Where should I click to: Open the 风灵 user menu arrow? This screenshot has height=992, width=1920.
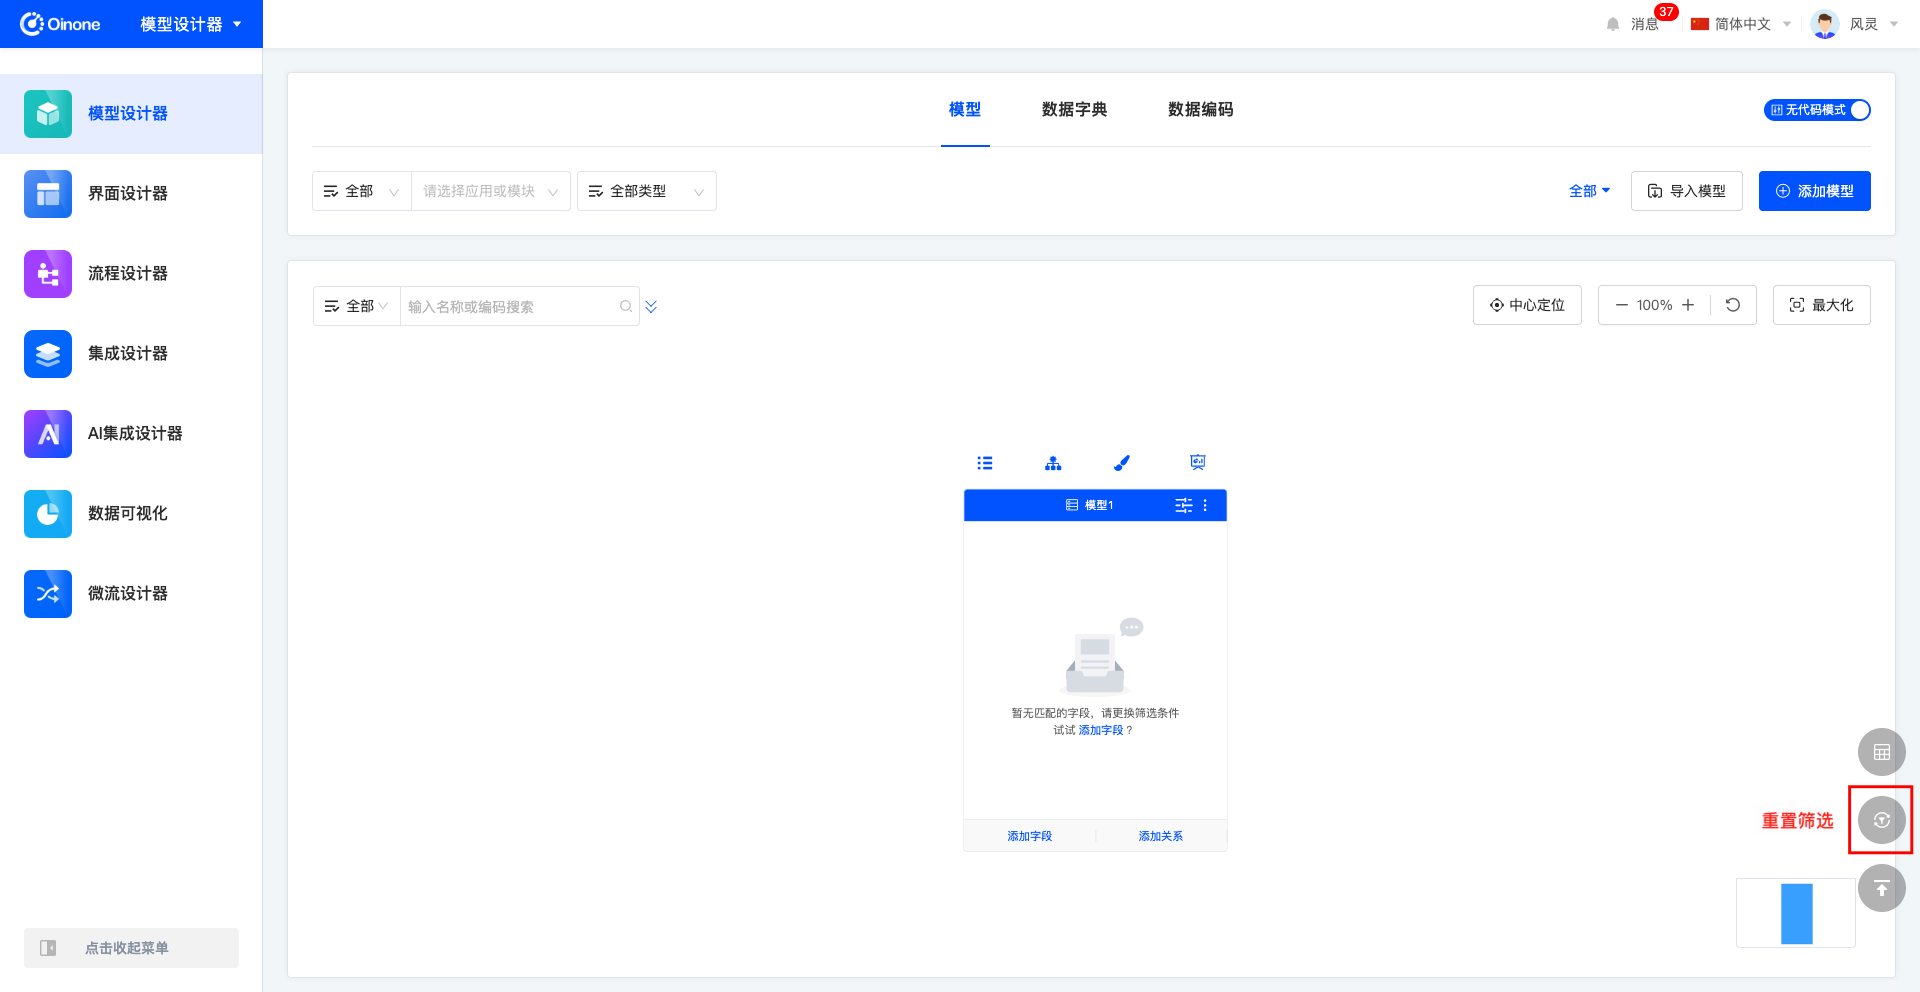pos(1894,24)
